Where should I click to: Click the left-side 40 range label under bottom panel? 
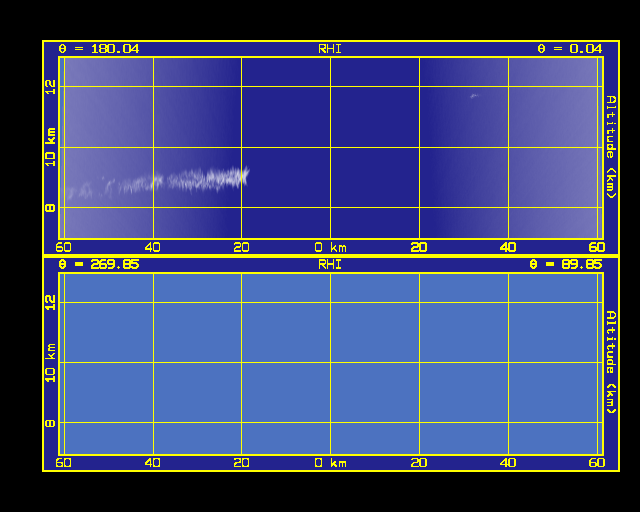click(x=153, y=463)
